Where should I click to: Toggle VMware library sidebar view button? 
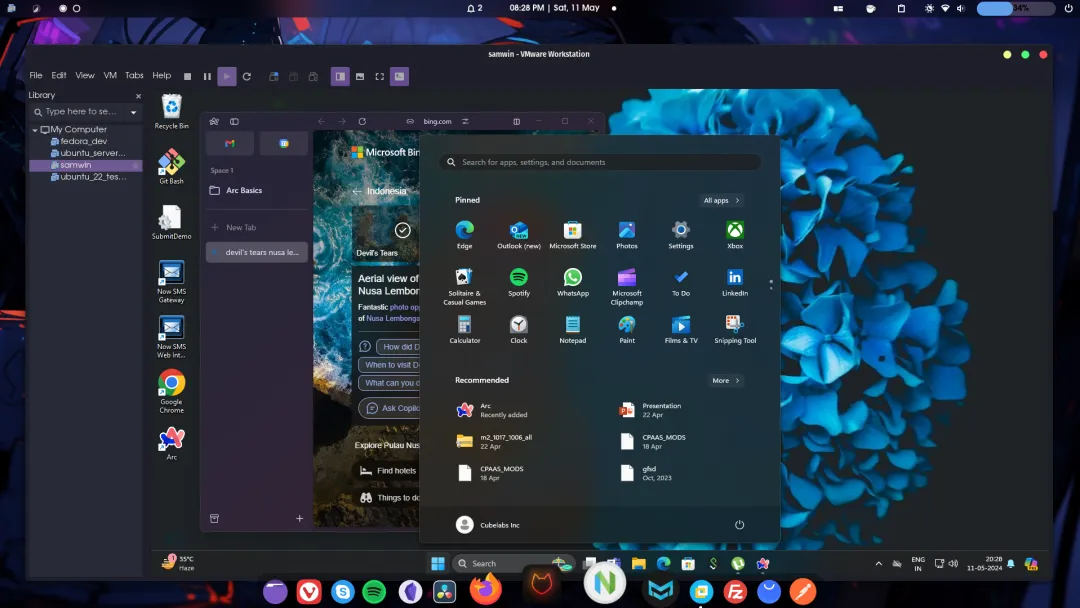340,76
